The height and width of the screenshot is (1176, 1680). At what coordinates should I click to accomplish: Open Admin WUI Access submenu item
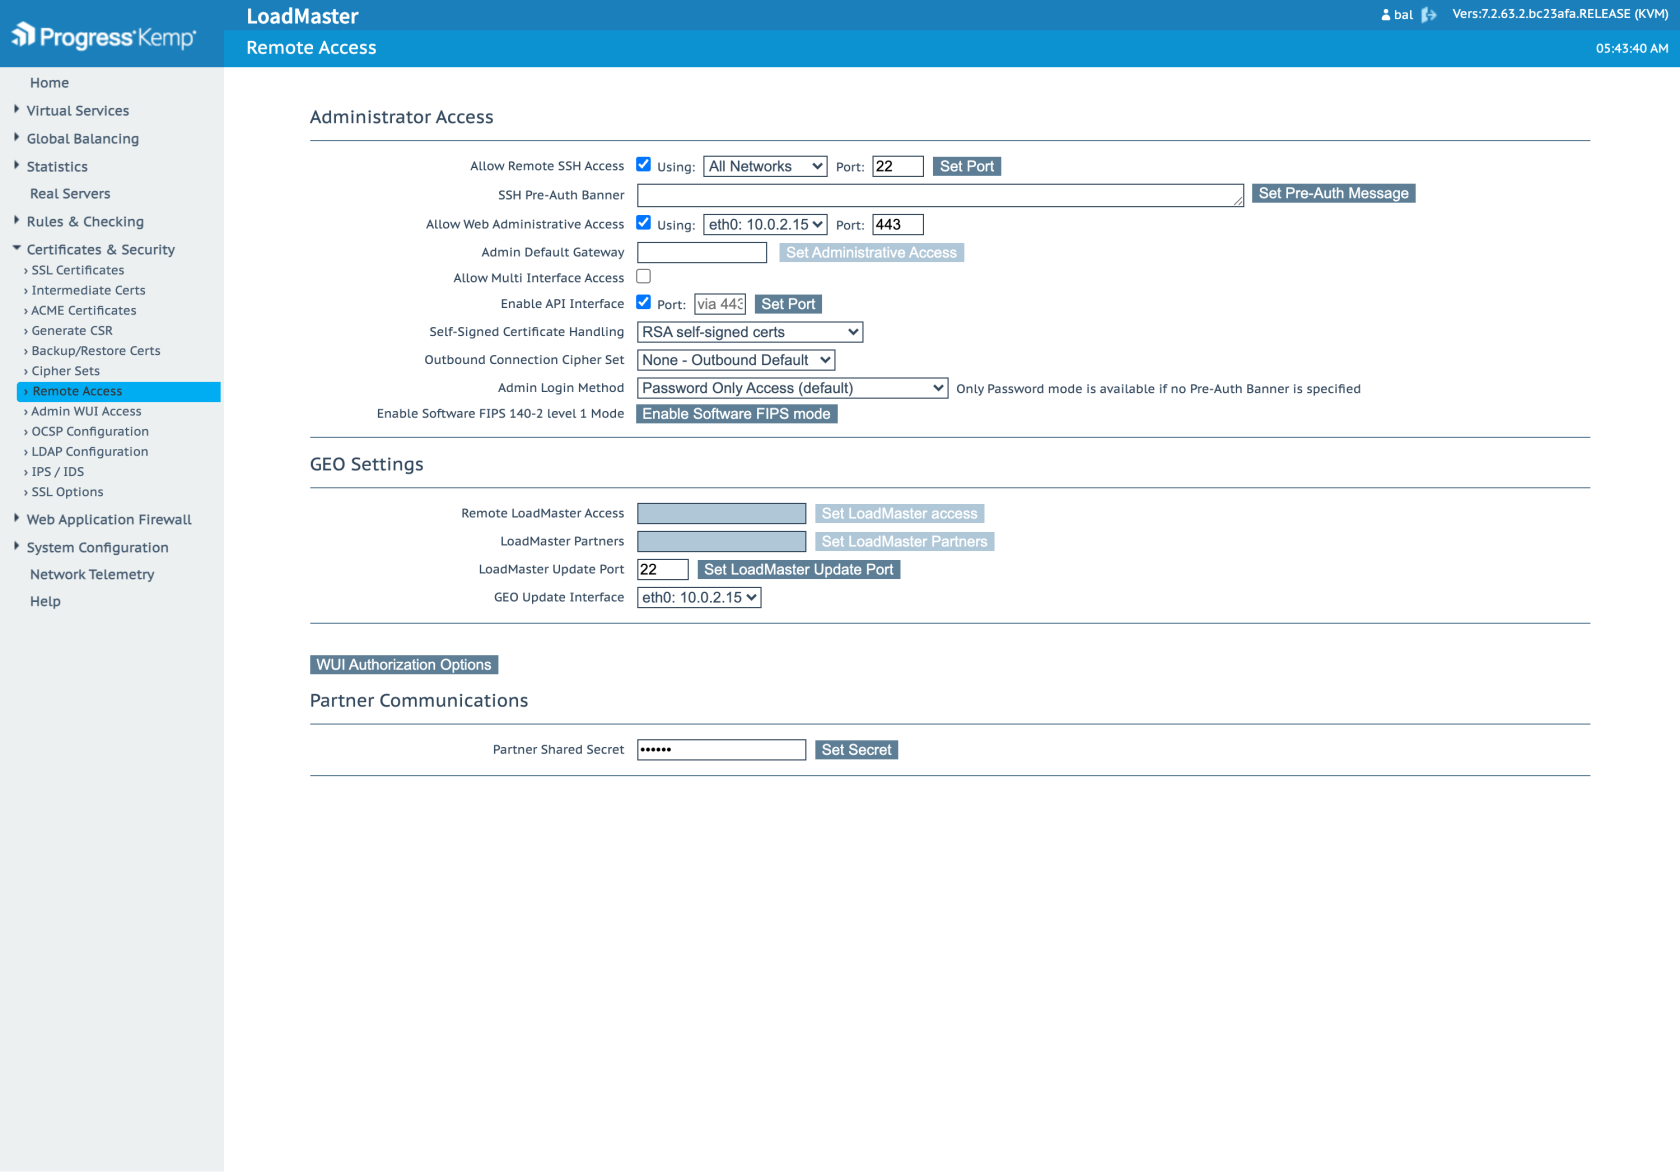click(x=86, y=412)
